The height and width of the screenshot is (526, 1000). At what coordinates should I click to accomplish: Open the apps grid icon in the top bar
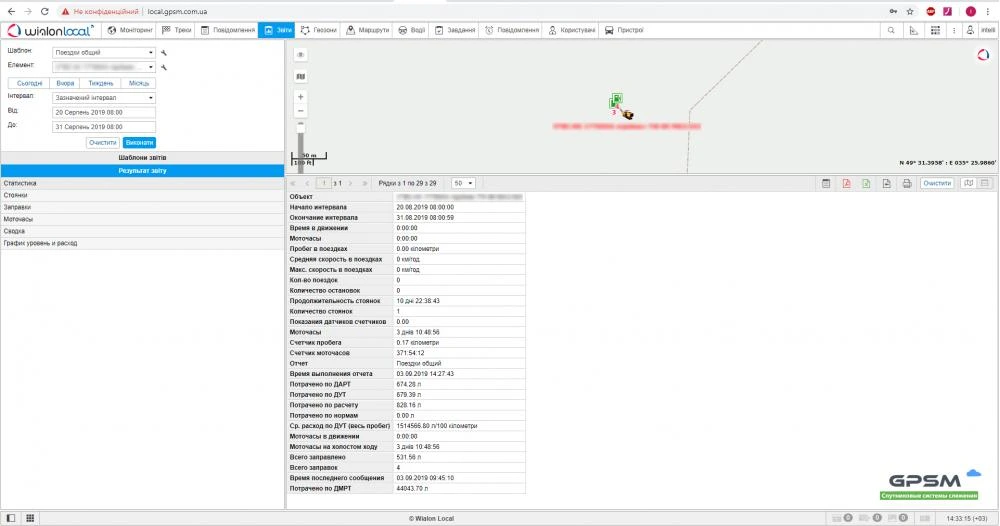coord(935,31)
